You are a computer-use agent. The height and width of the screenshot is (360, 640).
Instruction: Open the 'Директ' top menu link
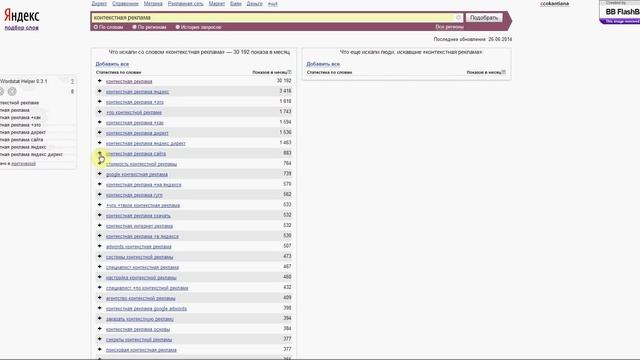coord(99,4)
